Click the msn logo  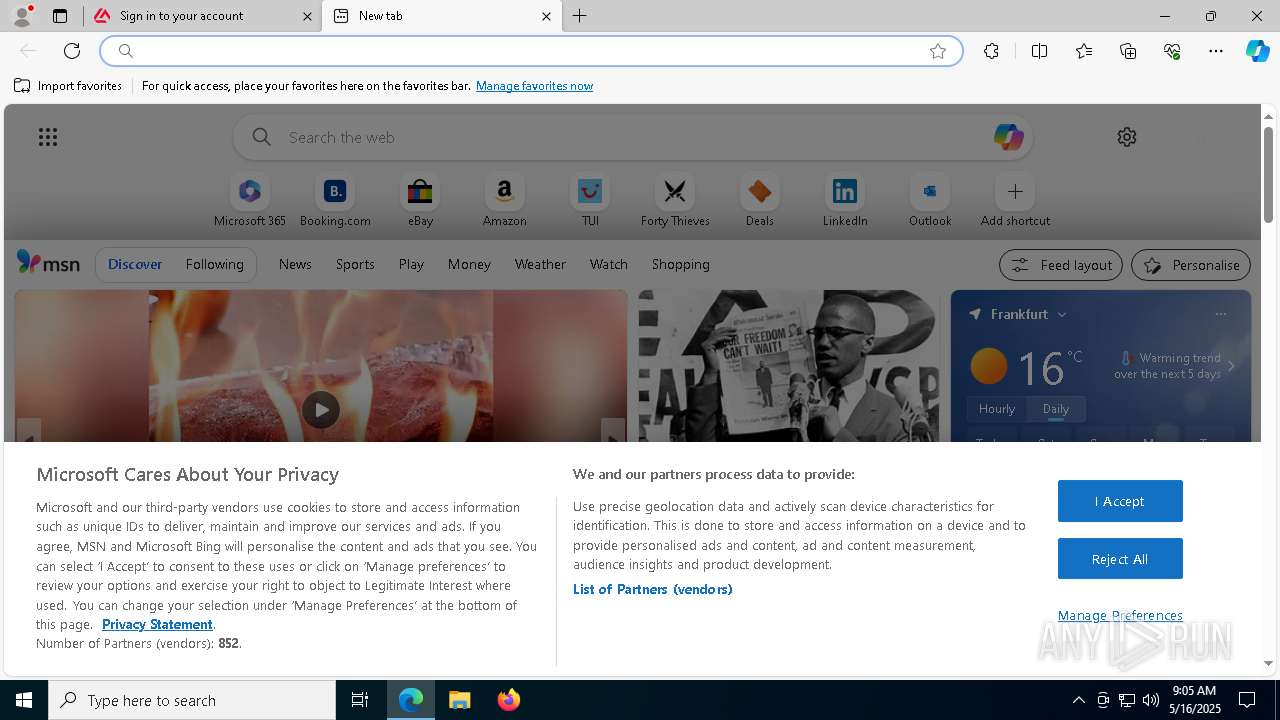[x=48, y=263]
